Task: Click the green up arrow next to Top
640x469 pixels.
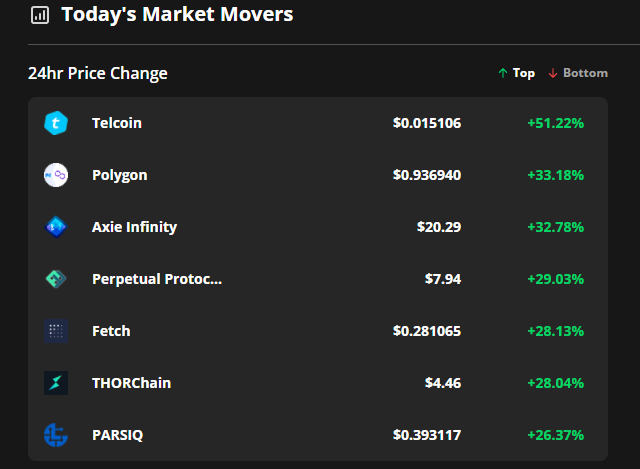Action: [x=503, y=73]
